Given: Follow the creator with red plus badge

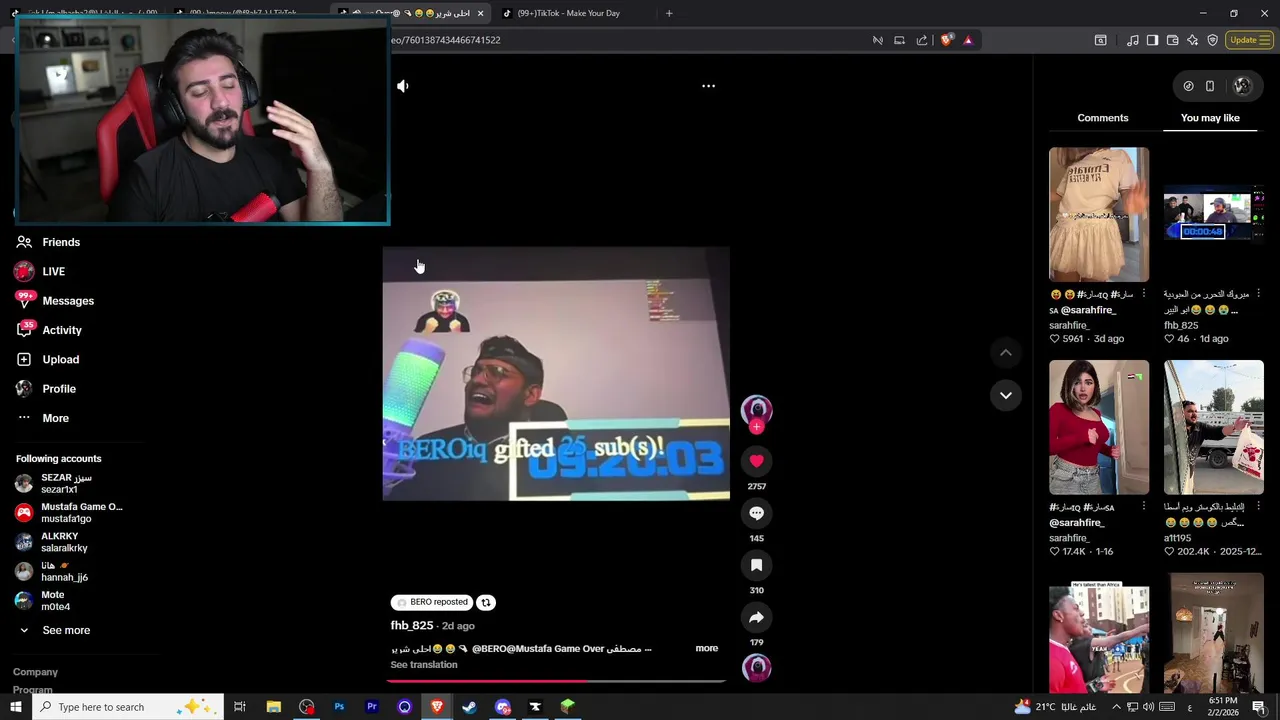Looking at the screenshot, I should pos(756,427).
